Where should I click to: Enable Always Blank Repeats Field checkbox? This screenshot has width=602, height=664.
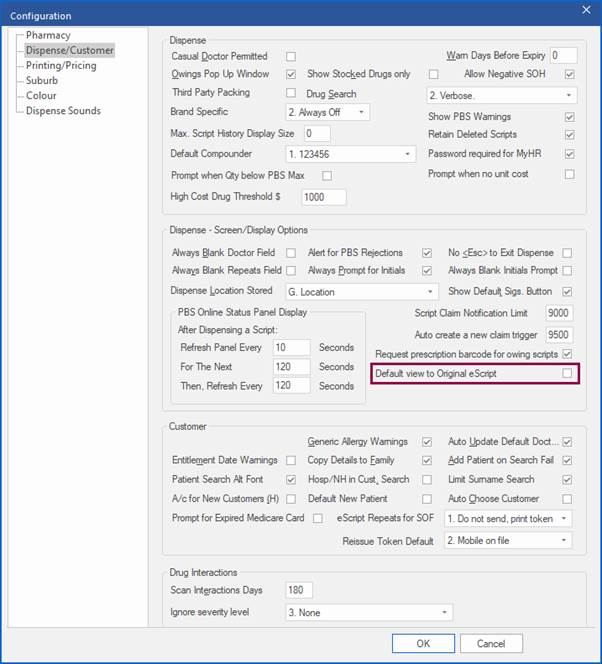coord(291,270)
